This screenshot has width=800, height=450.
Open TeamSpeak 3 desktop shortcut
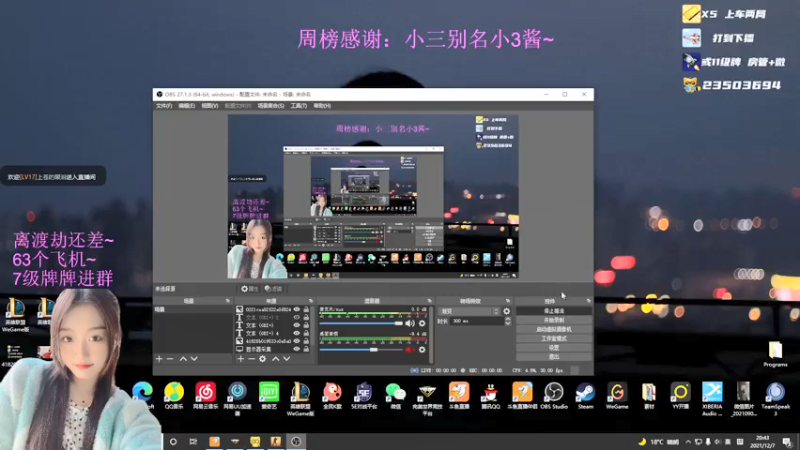[x=776, y=399]
